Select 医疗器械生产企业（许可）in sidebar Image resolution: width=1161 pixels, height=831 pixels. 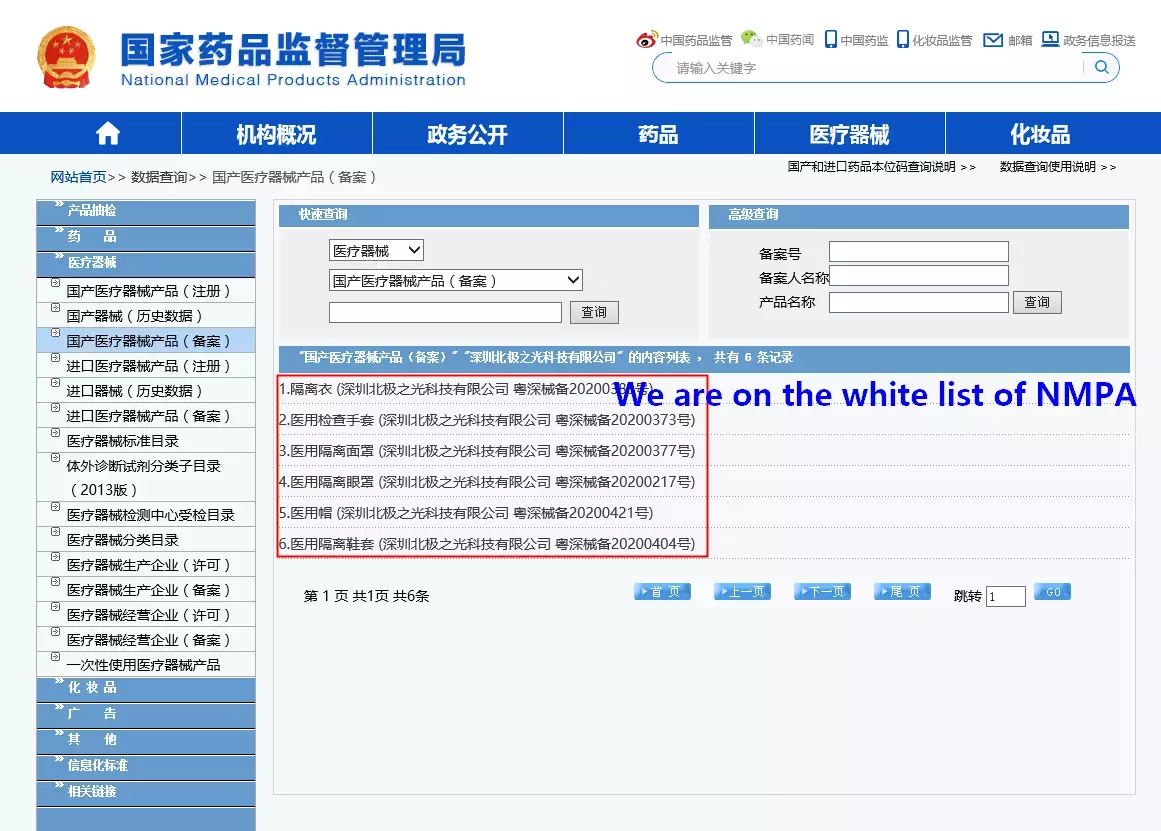[148, 565]
